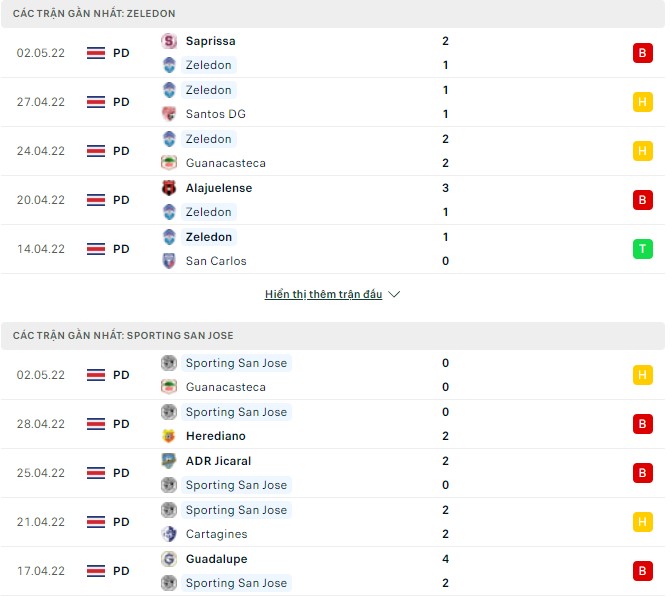Click the green T result badge

pos(642,249)
